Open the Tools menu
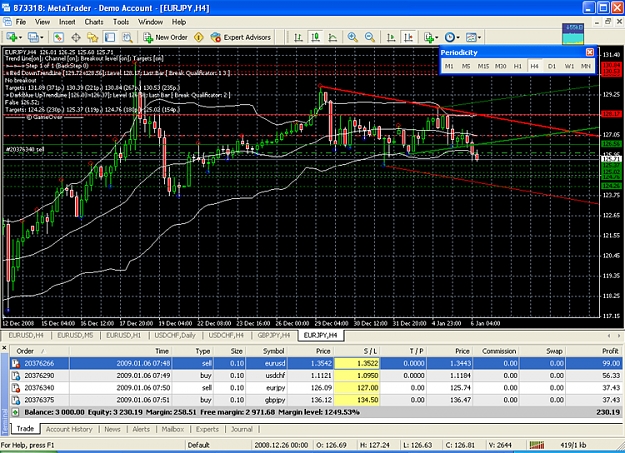Image resolution: width=625 pixels, height=453 pixels. (121, 22)
